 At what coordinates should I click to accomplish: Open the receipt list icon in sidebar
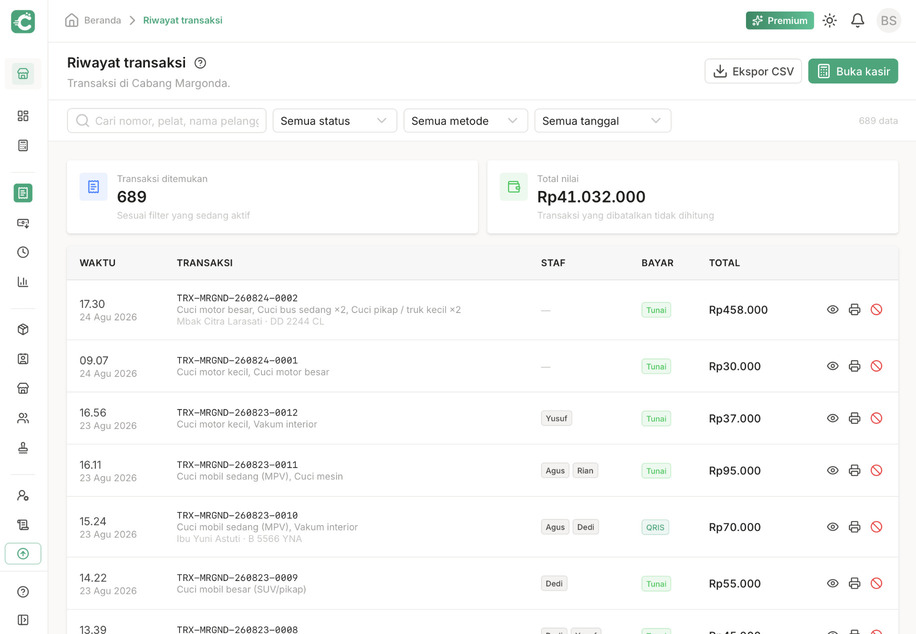coord(23,145)
